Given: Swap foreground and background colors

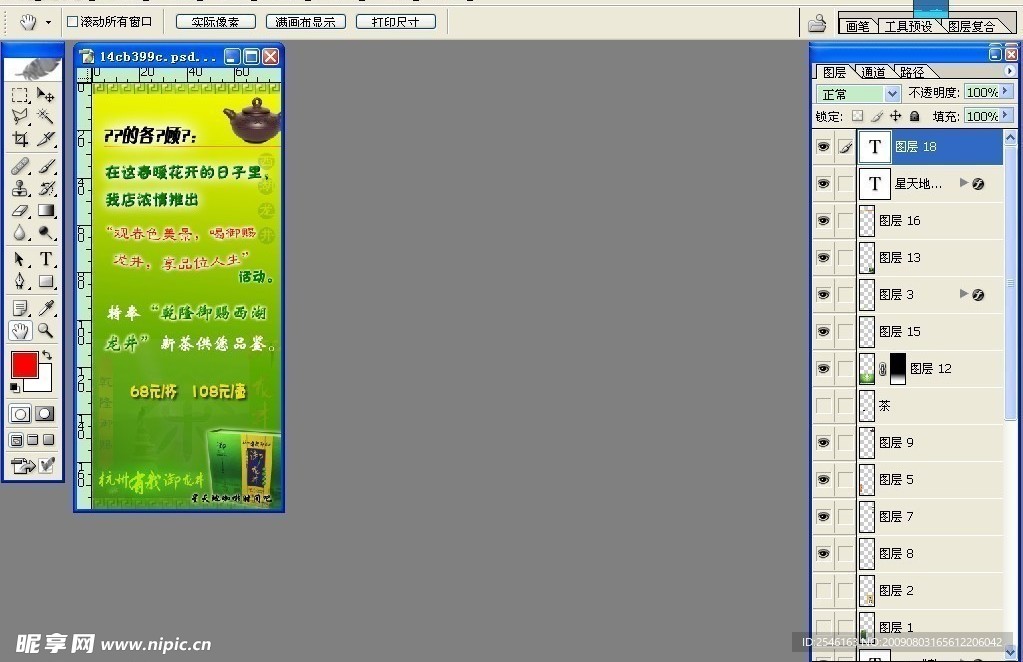Looking at the screenshot, I should coord(47,355).
